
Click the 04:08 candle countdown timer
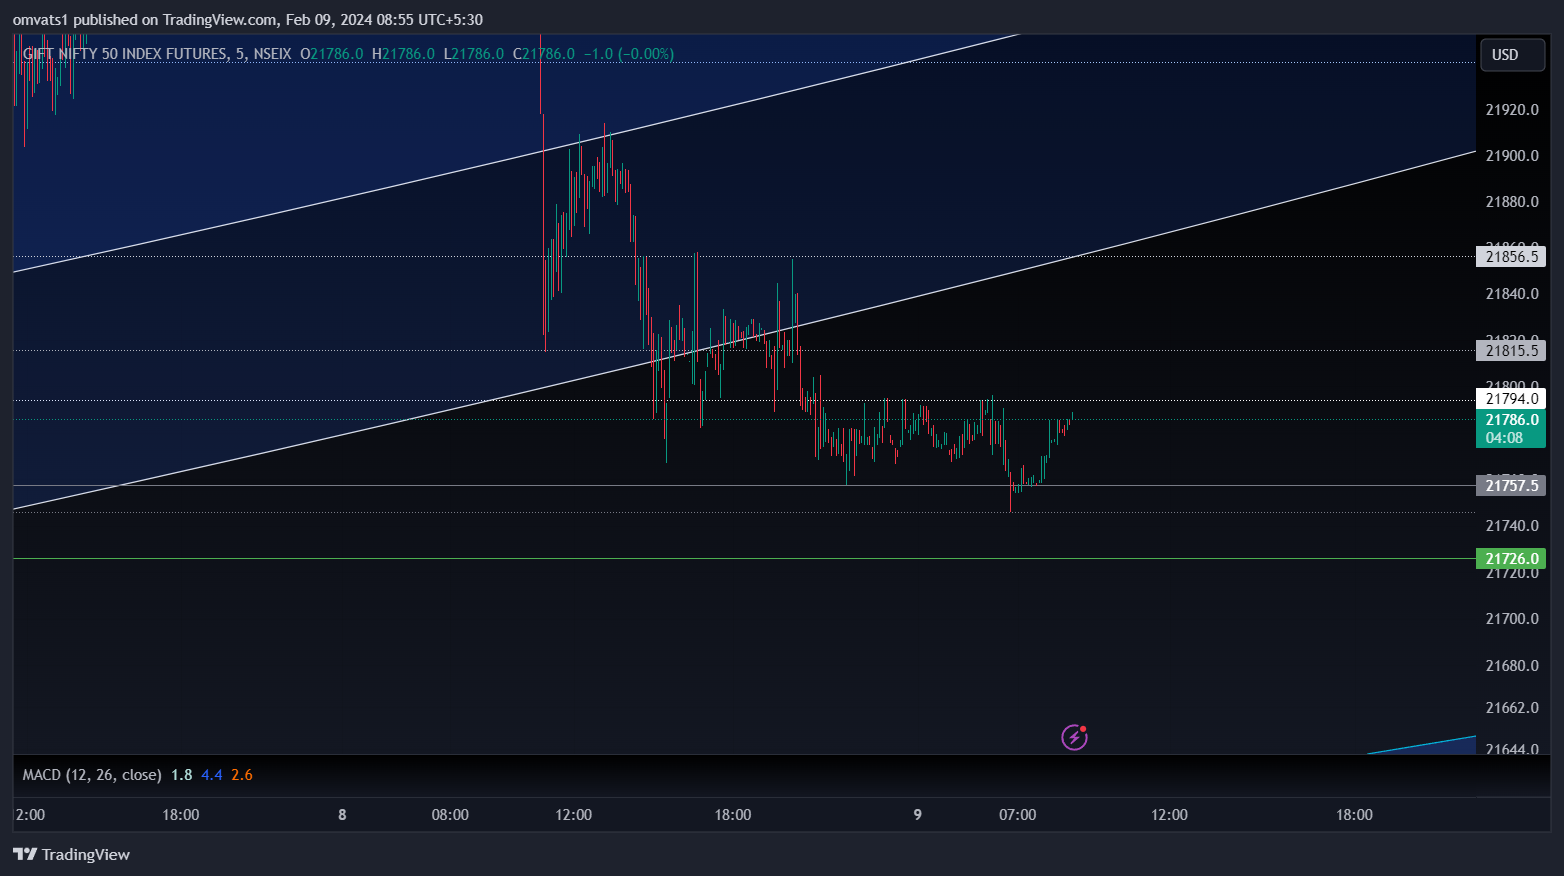point(1504,438)
